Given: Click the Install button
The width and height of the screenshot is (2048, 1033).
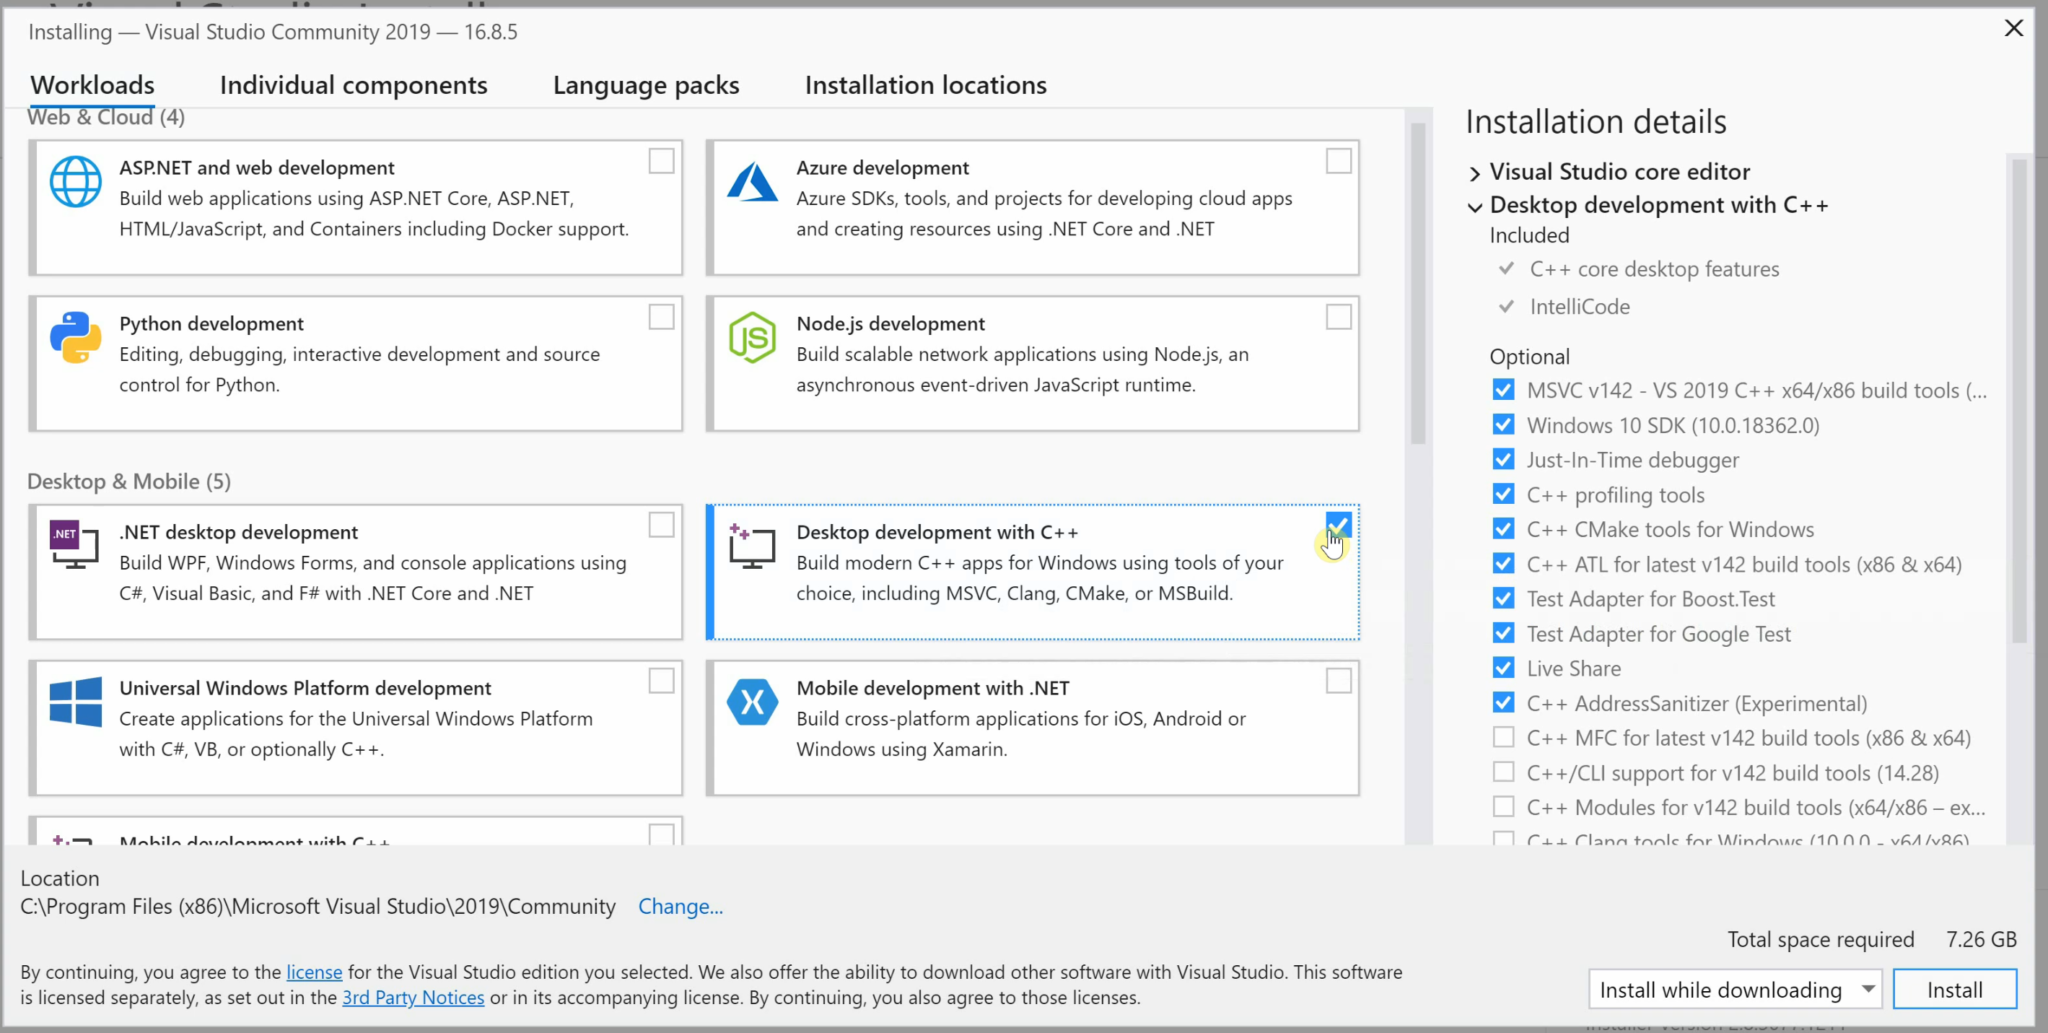Looking at the screenshot, I should tap(1954, 989).
